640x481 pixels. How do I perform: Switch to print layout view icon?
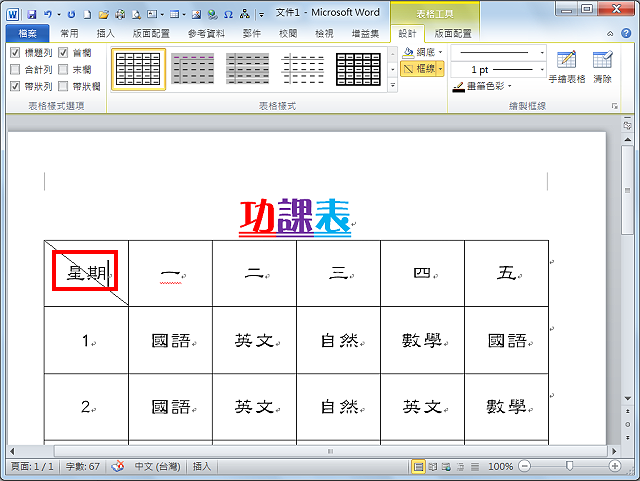[418, 466]
